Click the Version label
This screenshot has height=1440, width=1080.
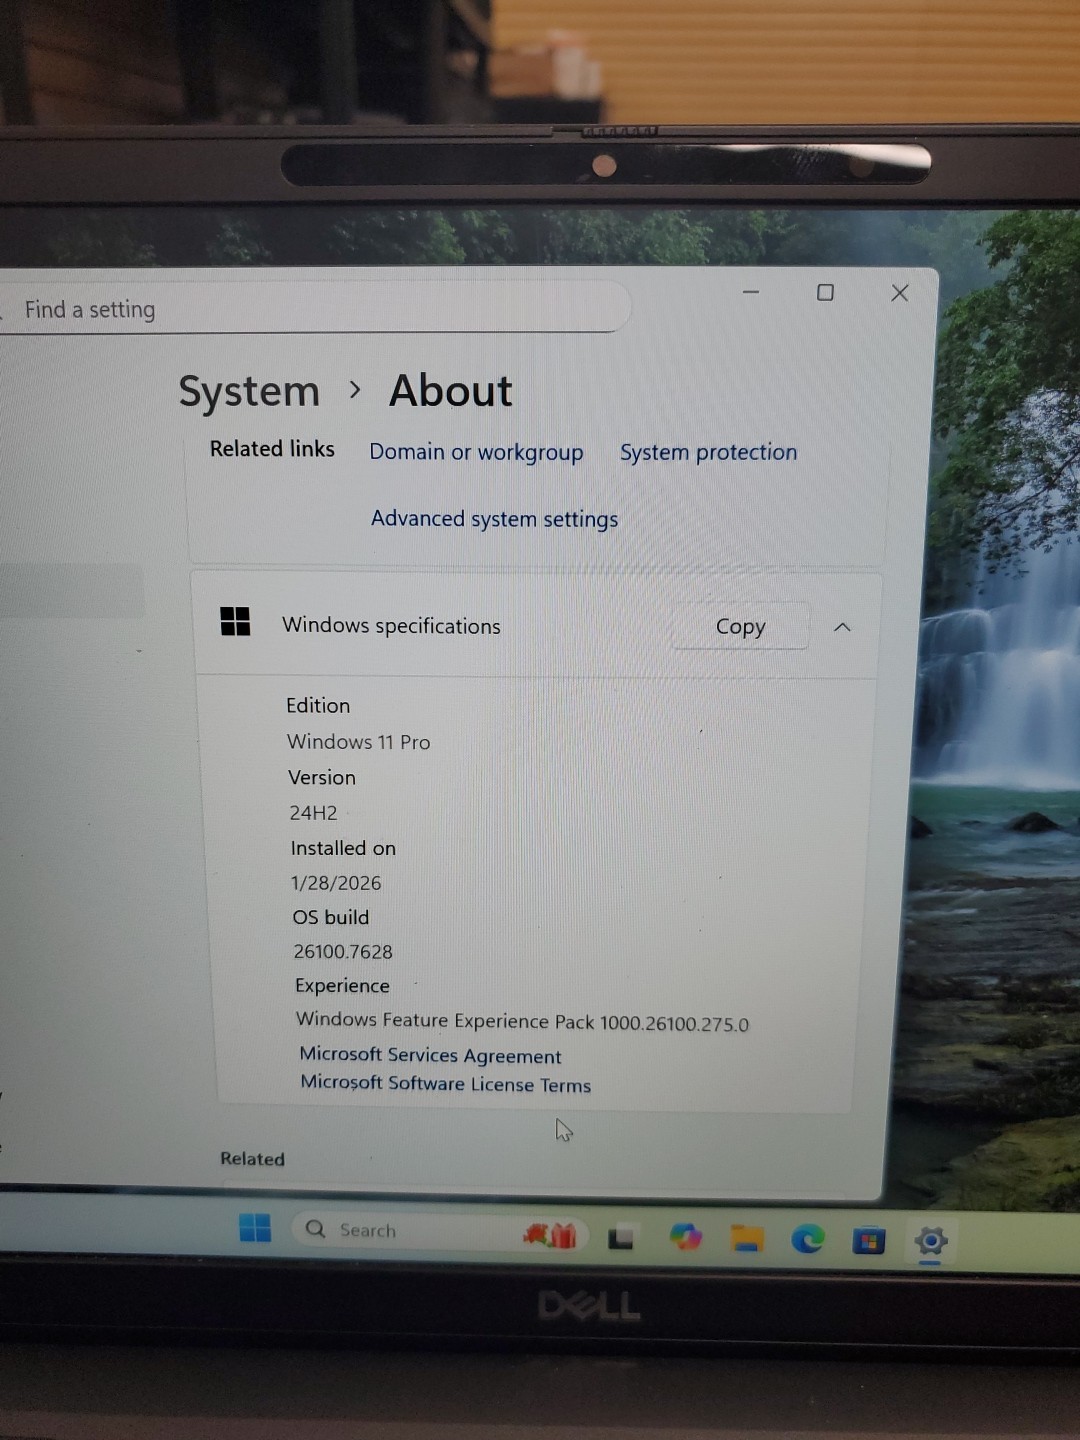click(322, 777)
